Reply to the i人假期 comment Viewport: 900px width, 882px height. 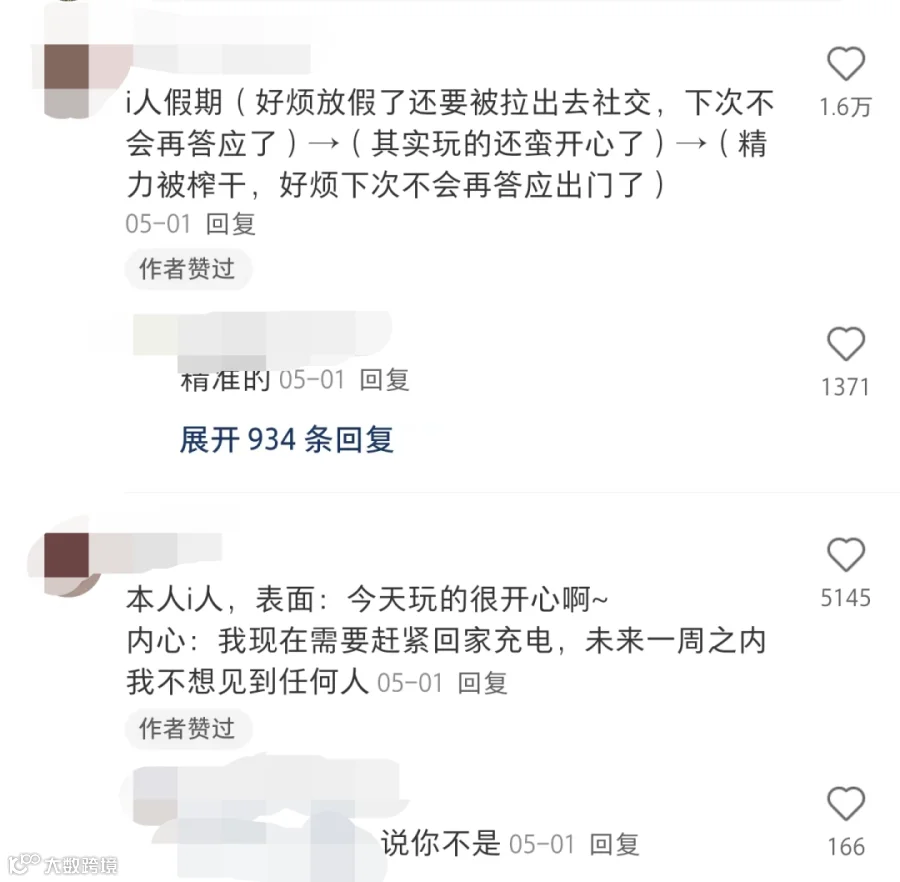point(230,224)
